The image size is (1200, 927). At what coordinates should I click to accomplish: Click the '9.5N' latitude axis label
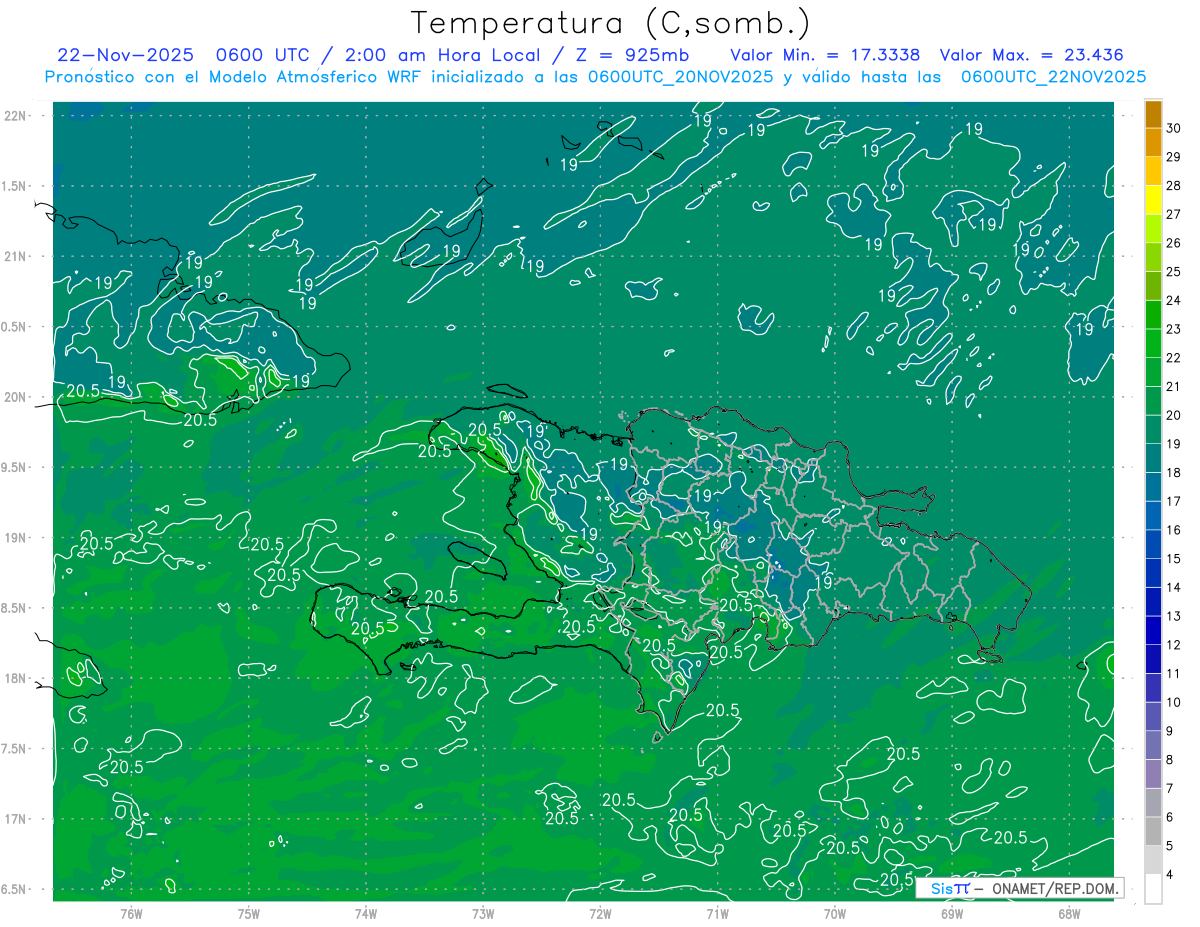(14, 467)
